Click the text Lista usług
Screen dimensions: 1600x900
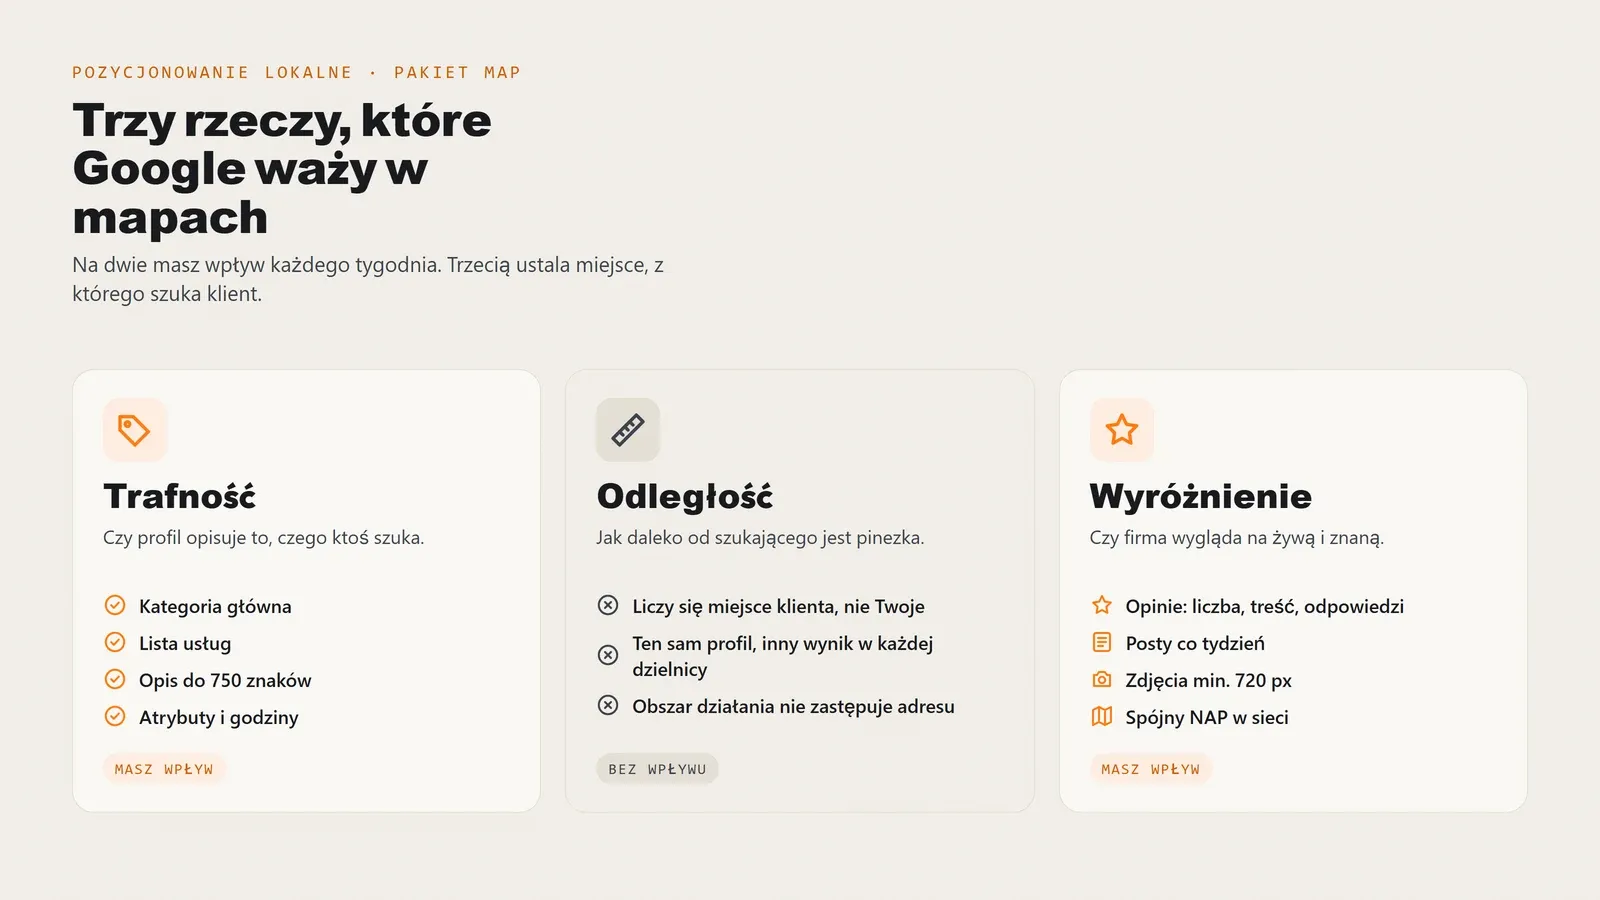pyautogui.click(x=185, y=643)
